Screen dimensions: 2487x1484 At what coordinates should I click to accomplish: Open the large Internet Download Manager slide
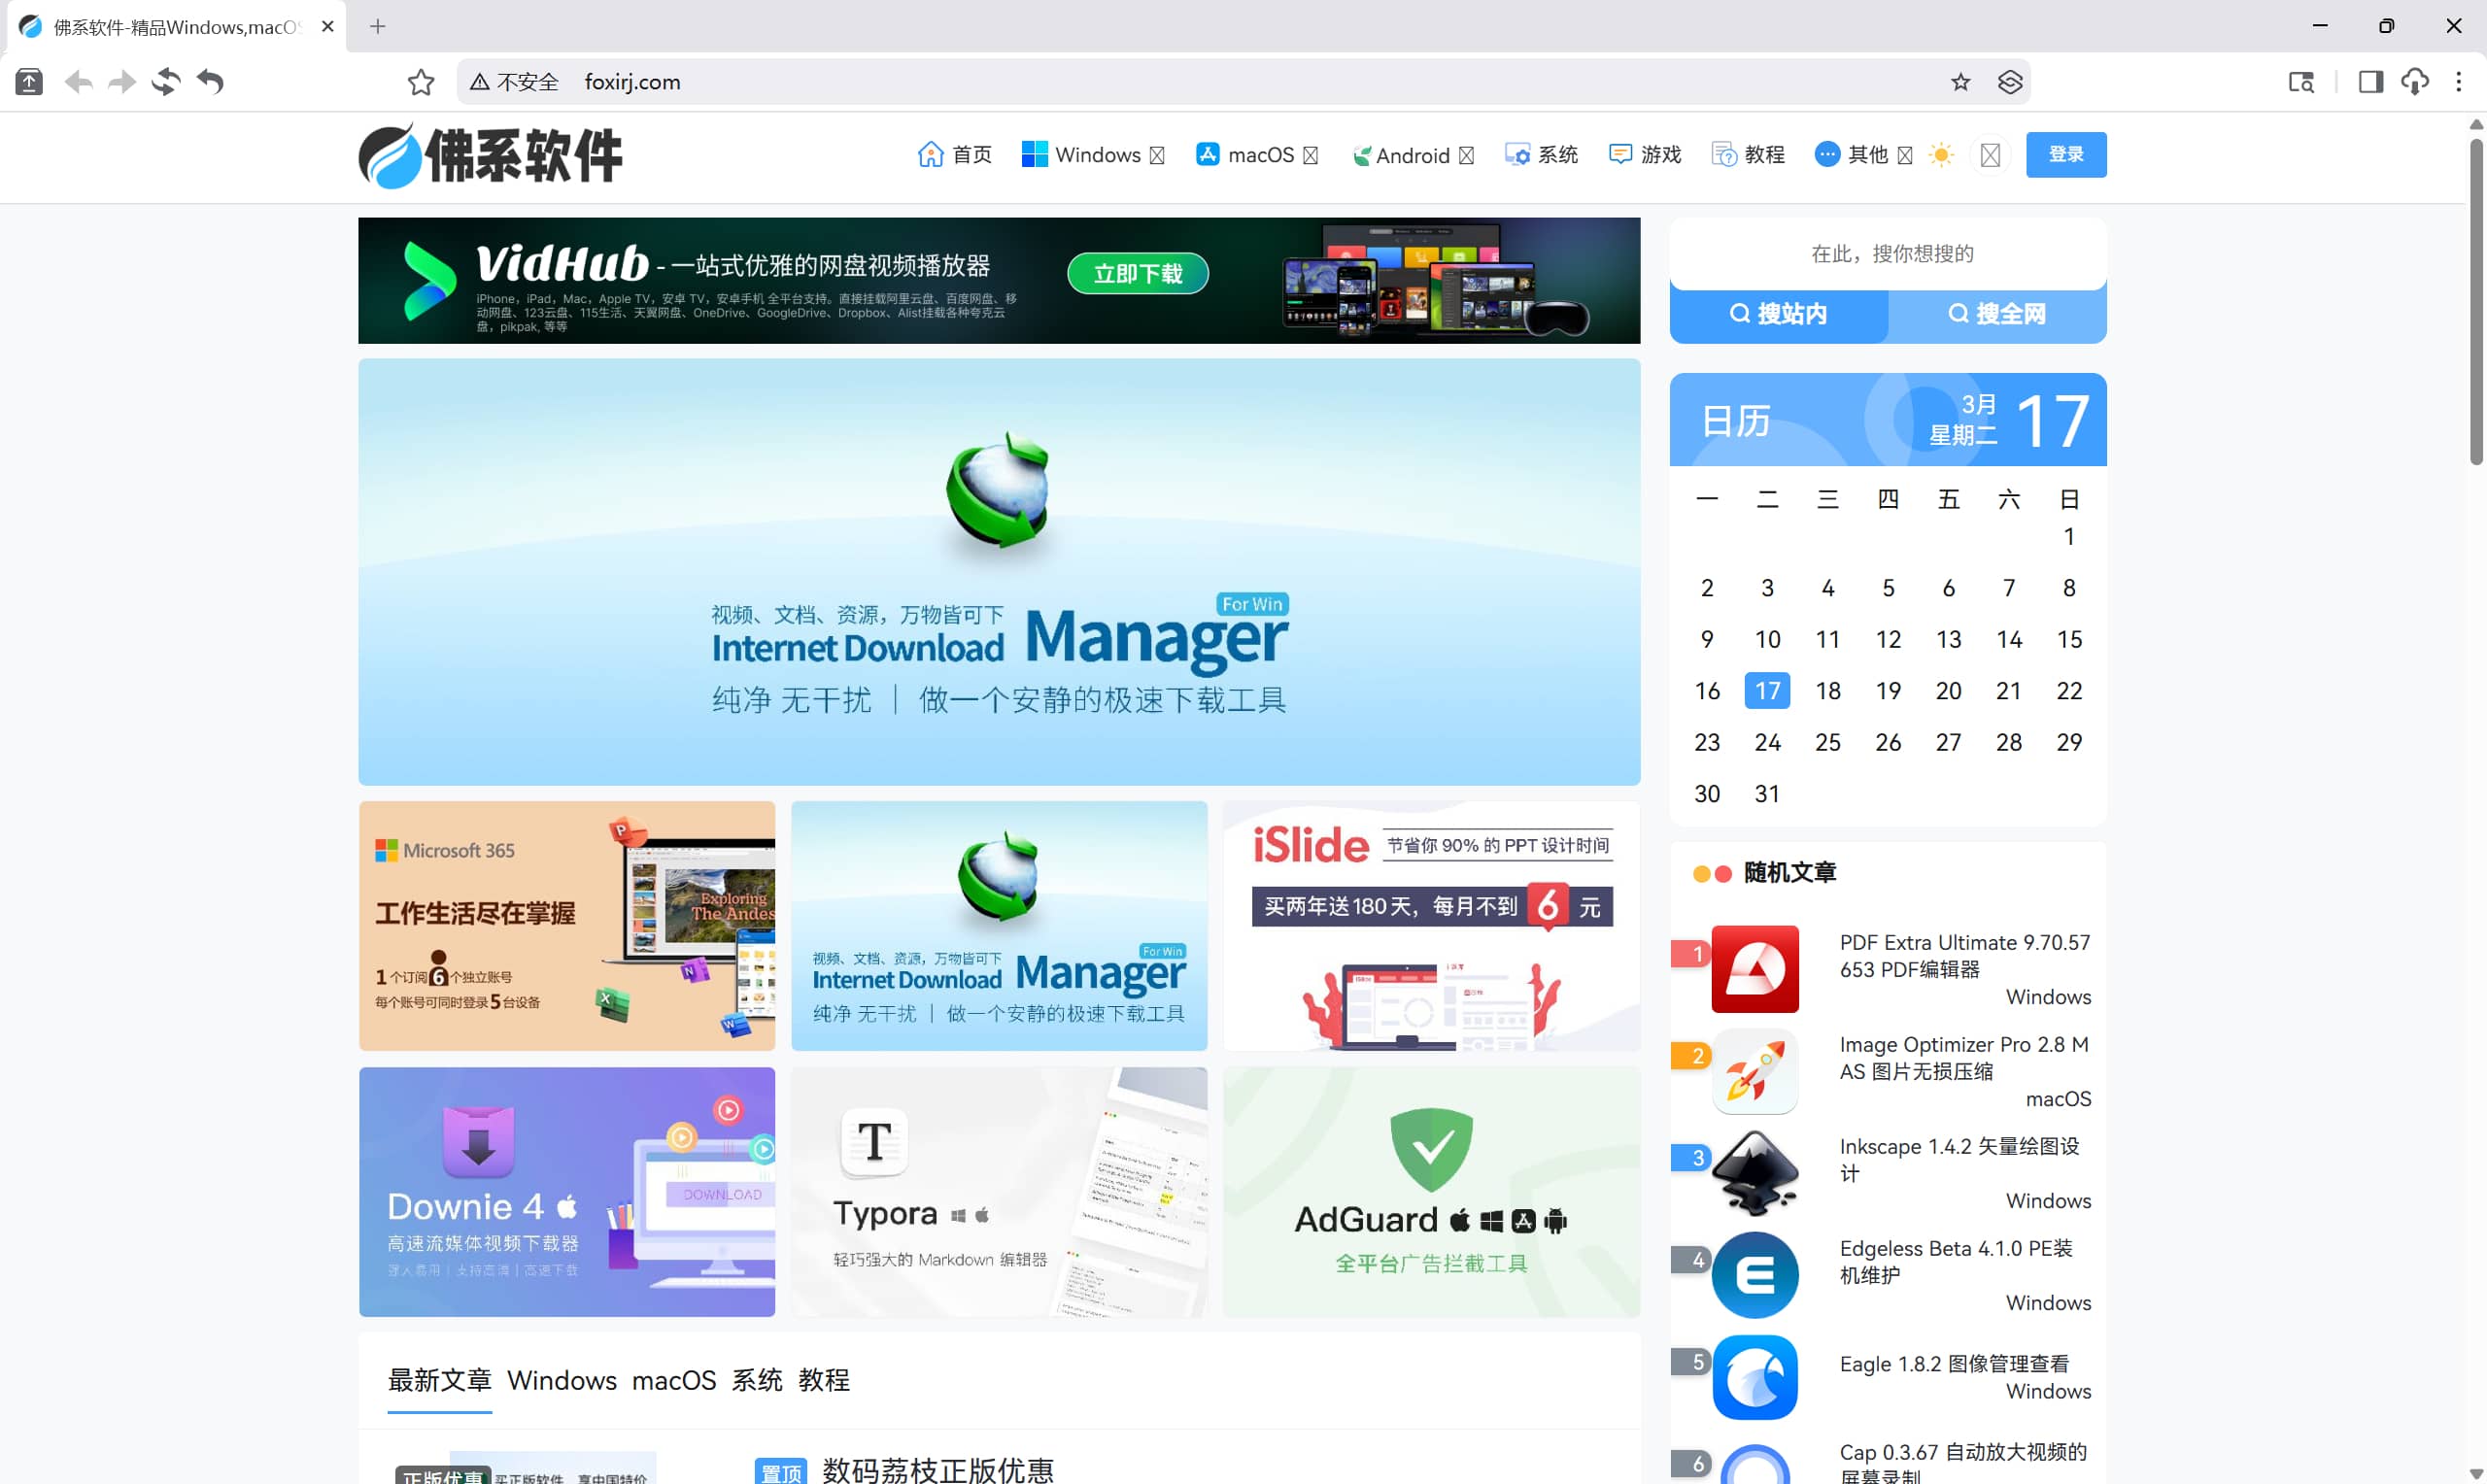point(999,572)
